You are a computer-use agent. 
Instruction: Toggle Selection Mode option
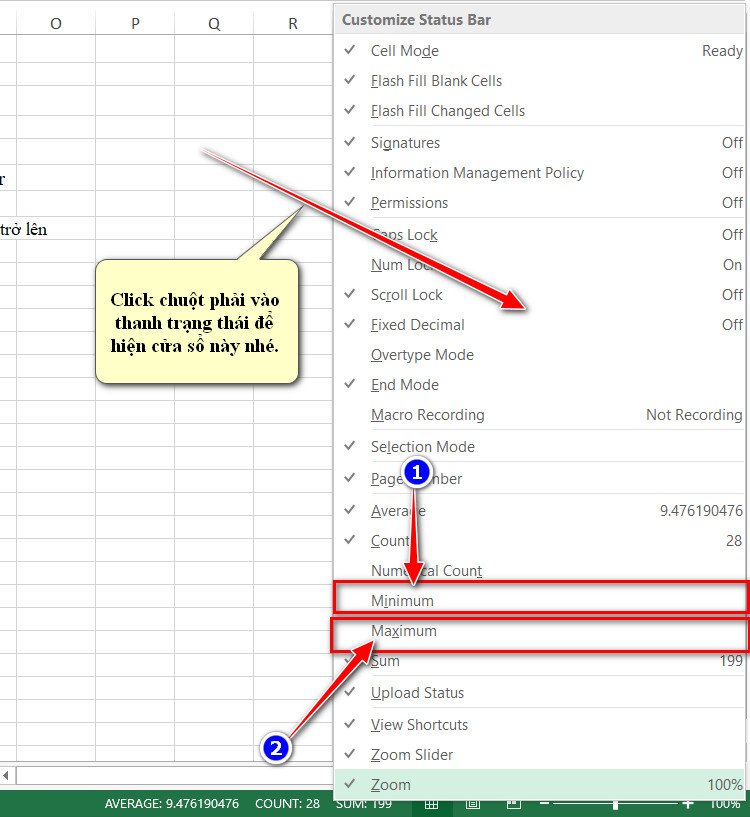point(539,447)
